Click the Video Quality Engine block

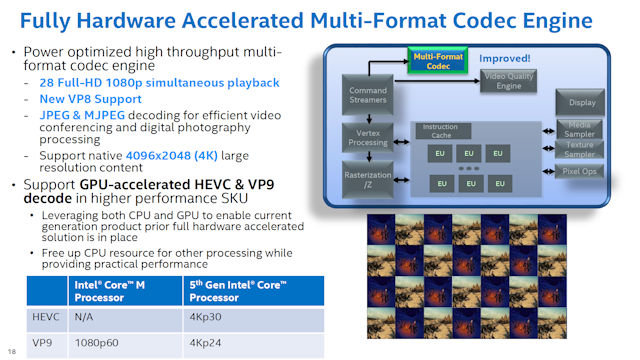pyautogui.click(x=509, y=81)
